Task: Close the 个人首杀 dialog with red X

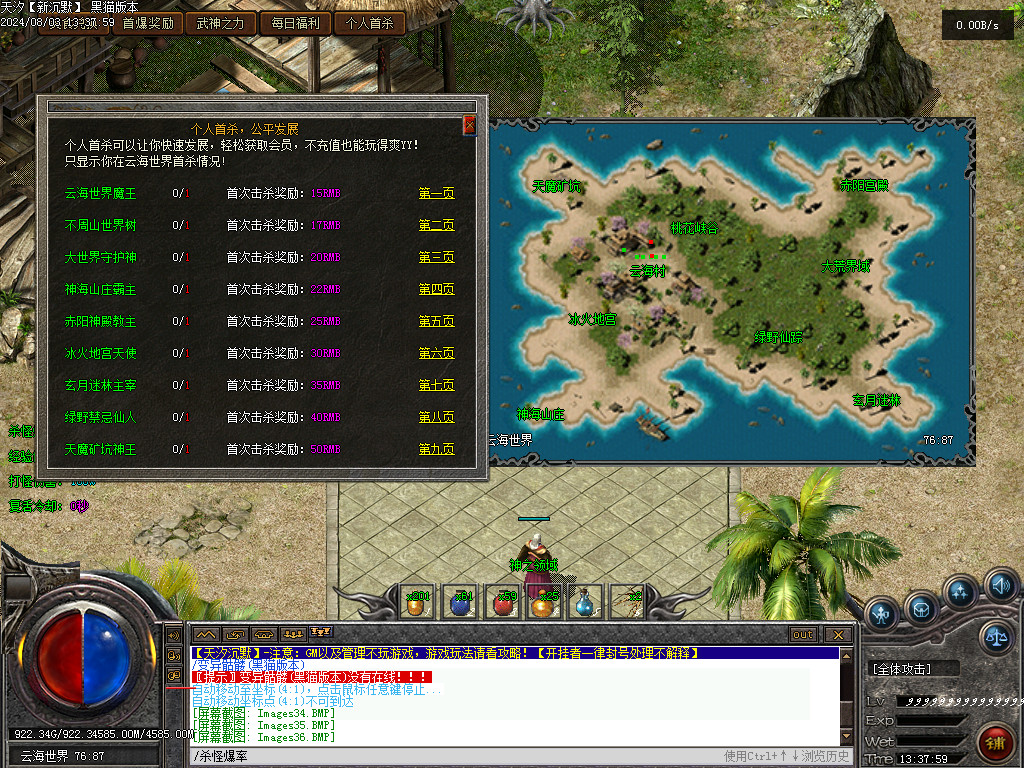Action: pyautogui.click(x=469, y=125)
